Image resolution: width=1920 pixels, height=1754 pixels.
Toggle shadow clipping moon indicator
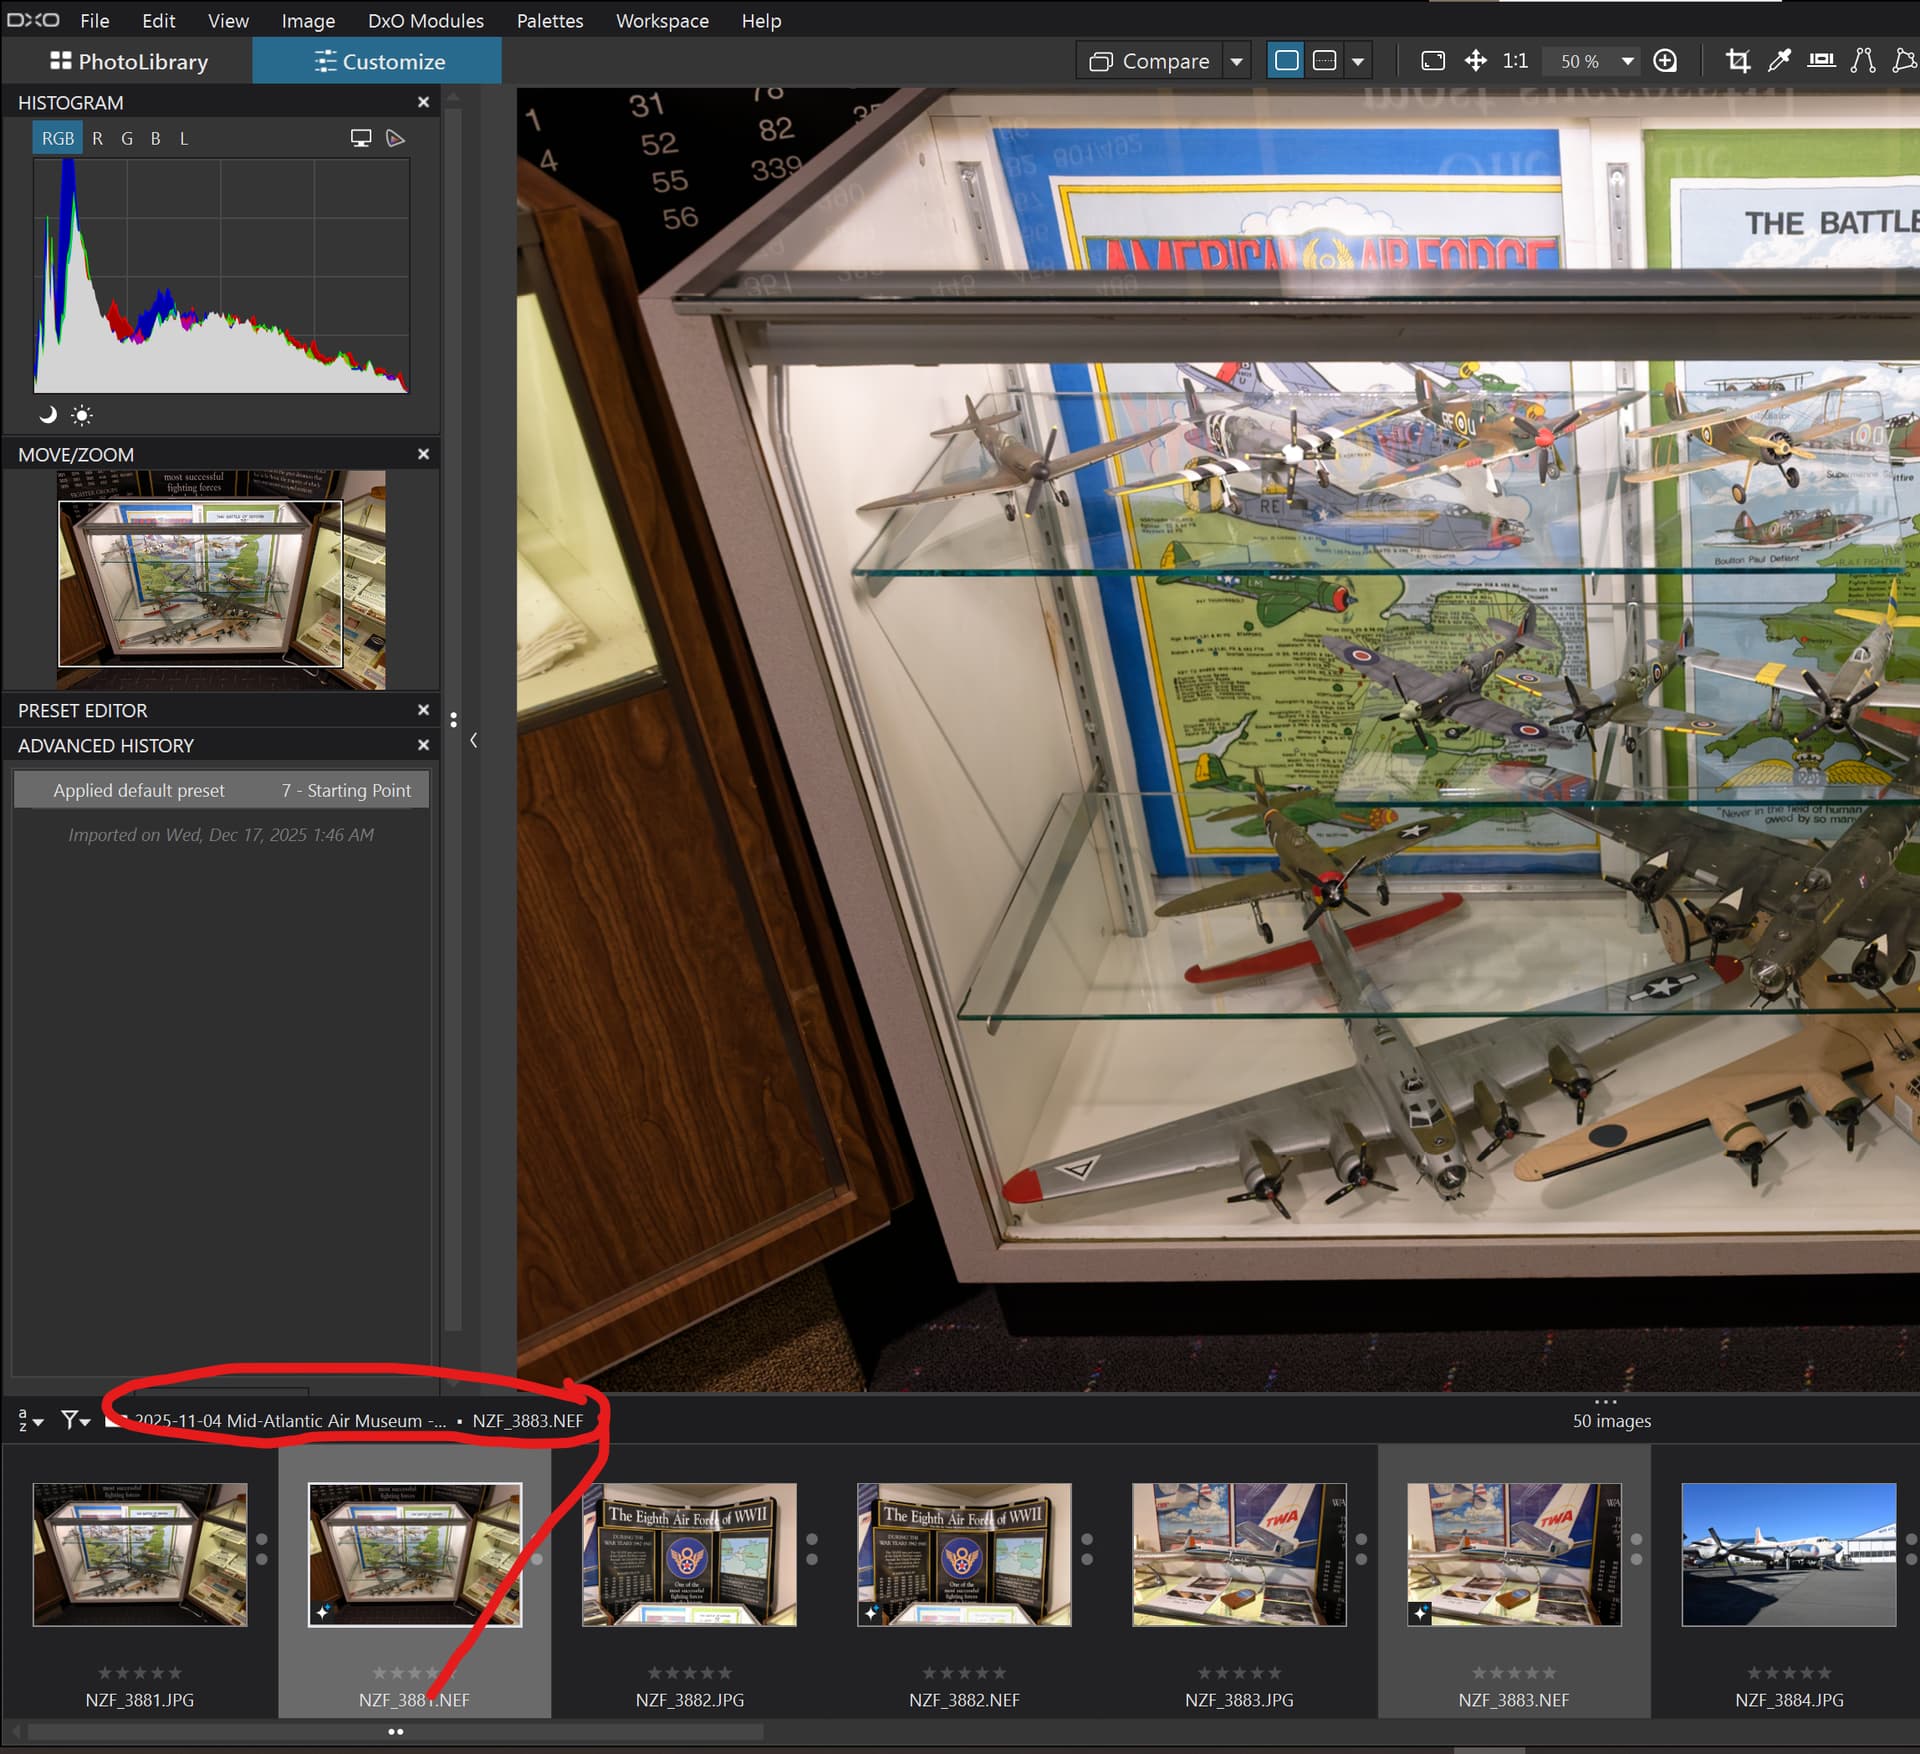(47, 414)
